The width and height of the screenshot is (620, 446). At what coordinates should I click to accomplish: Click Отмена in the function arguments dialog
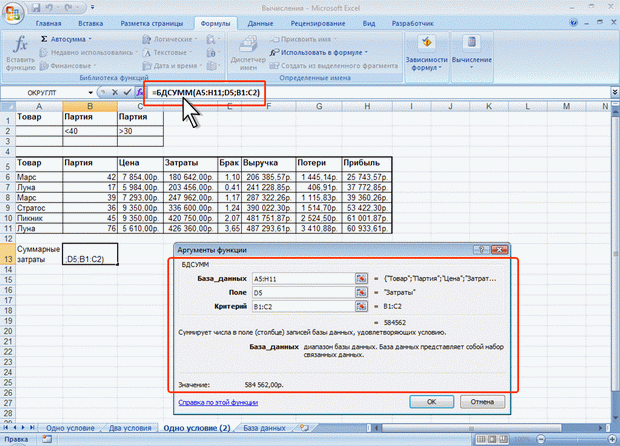482,402
